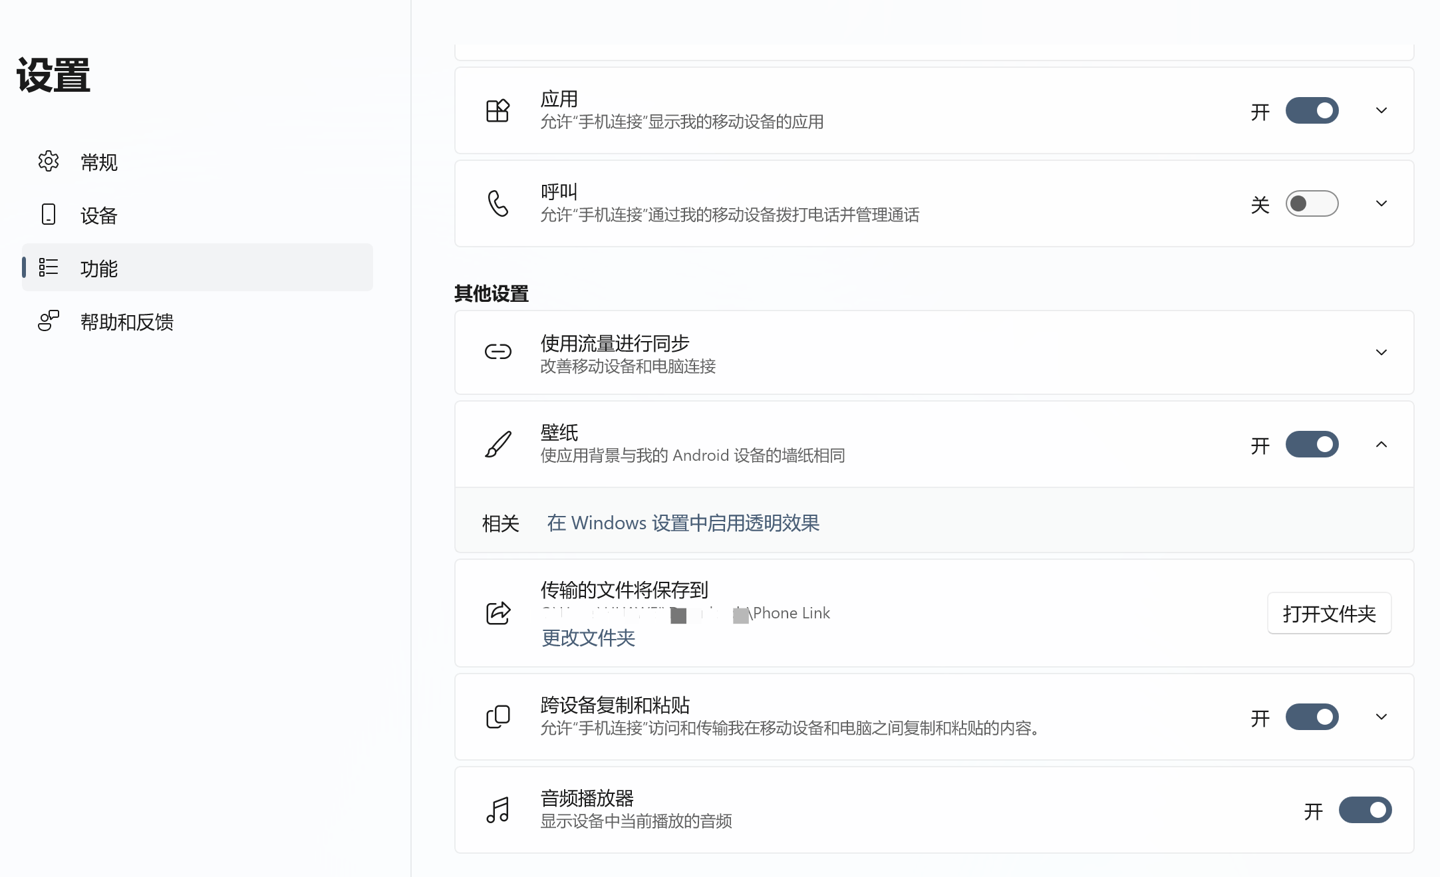This screenshot has height=877, width=1440.
Task: Switch off 跨设备复制和粘贴 toggle
Action: point(1312,717)
